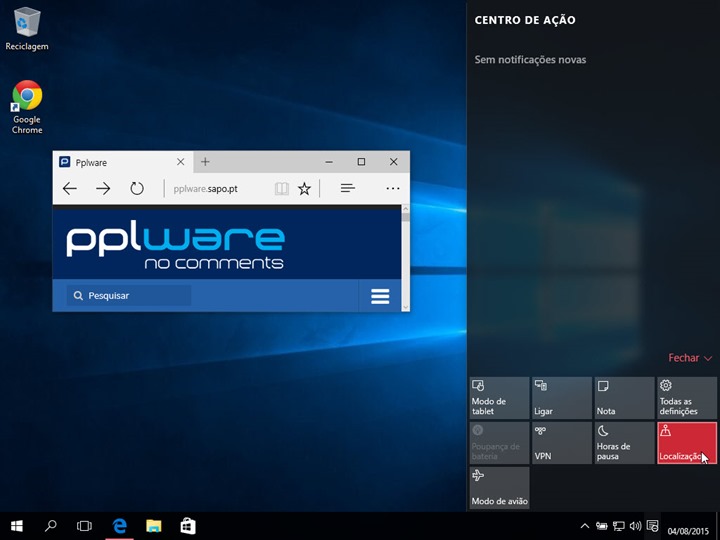
Task: Minimize the Edge window
Action: point(329,162)
